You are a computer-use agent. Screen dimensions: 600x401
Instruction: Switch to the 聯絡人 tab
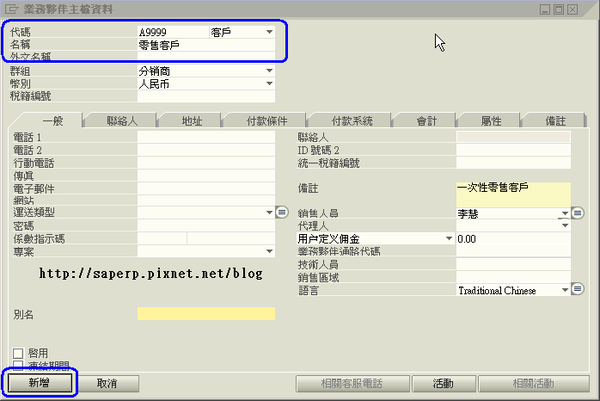122,121
